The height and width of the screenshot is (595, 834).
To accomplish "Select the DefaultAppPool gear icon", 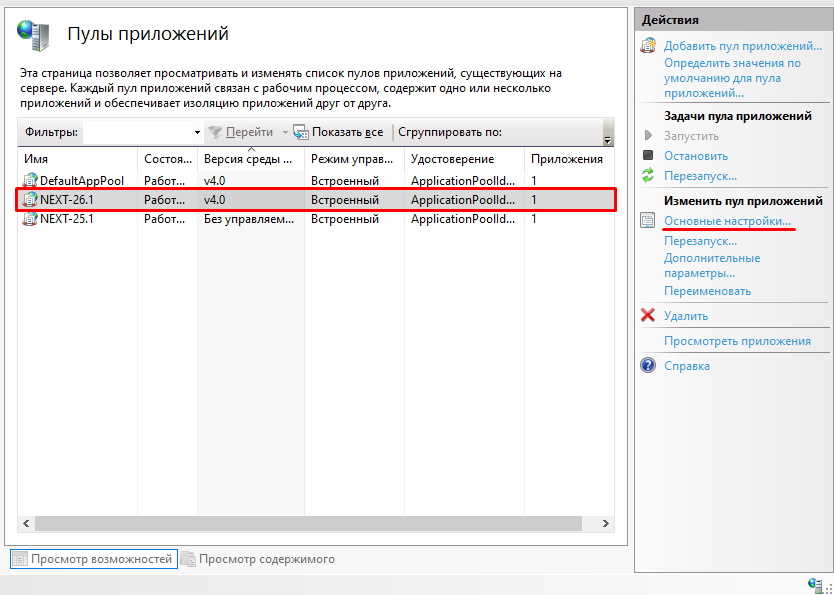I will click(x=28, y=181).
